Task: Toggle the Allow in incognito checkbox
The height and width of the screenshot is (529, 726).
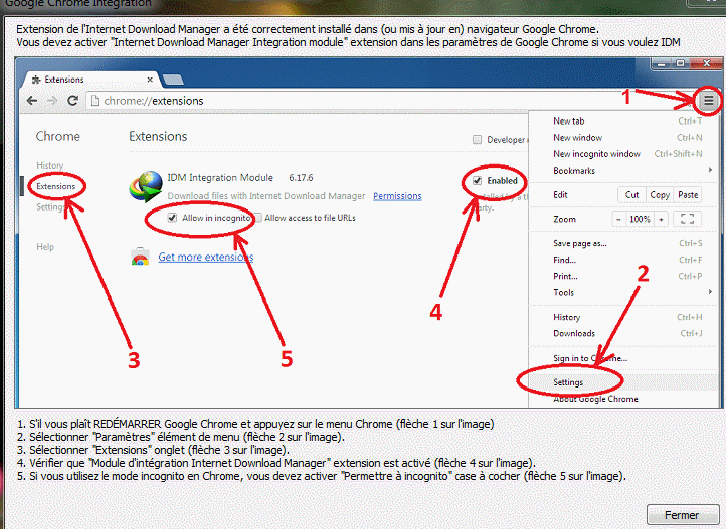Action: pyautogui.click(x=172, y=218)
